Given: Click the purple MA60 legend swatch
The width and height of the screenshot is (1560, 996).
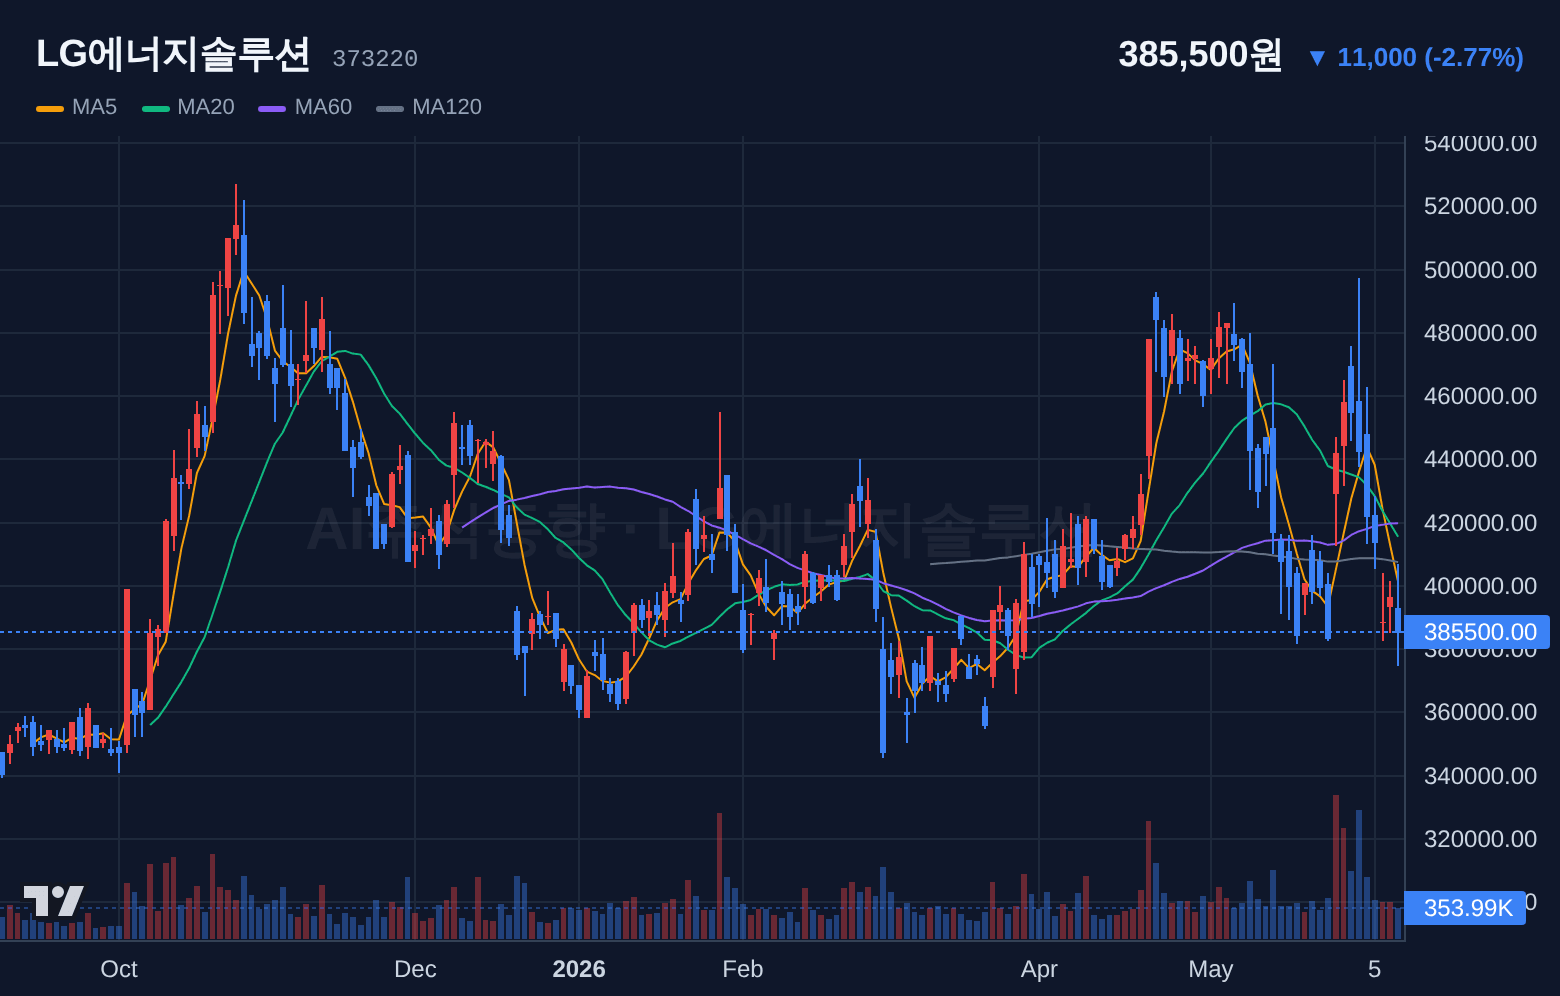Looking at the screenshot, I should 272,108.
